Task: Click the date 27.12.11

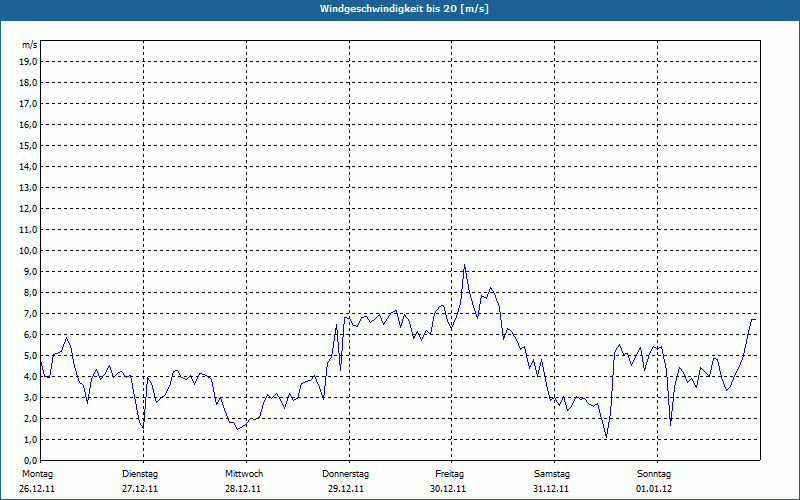Action: 140,489
